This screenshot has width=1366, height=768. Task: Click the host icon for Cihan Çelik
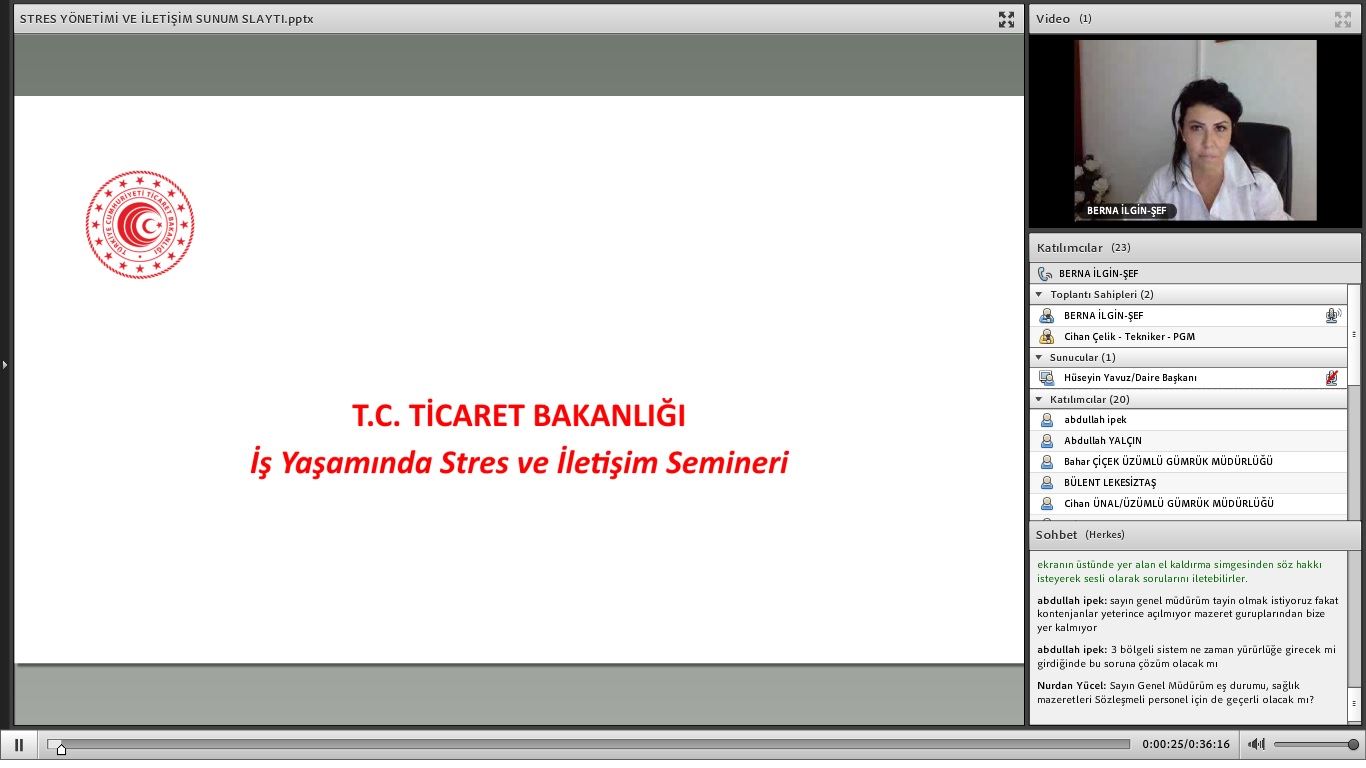1046,337
